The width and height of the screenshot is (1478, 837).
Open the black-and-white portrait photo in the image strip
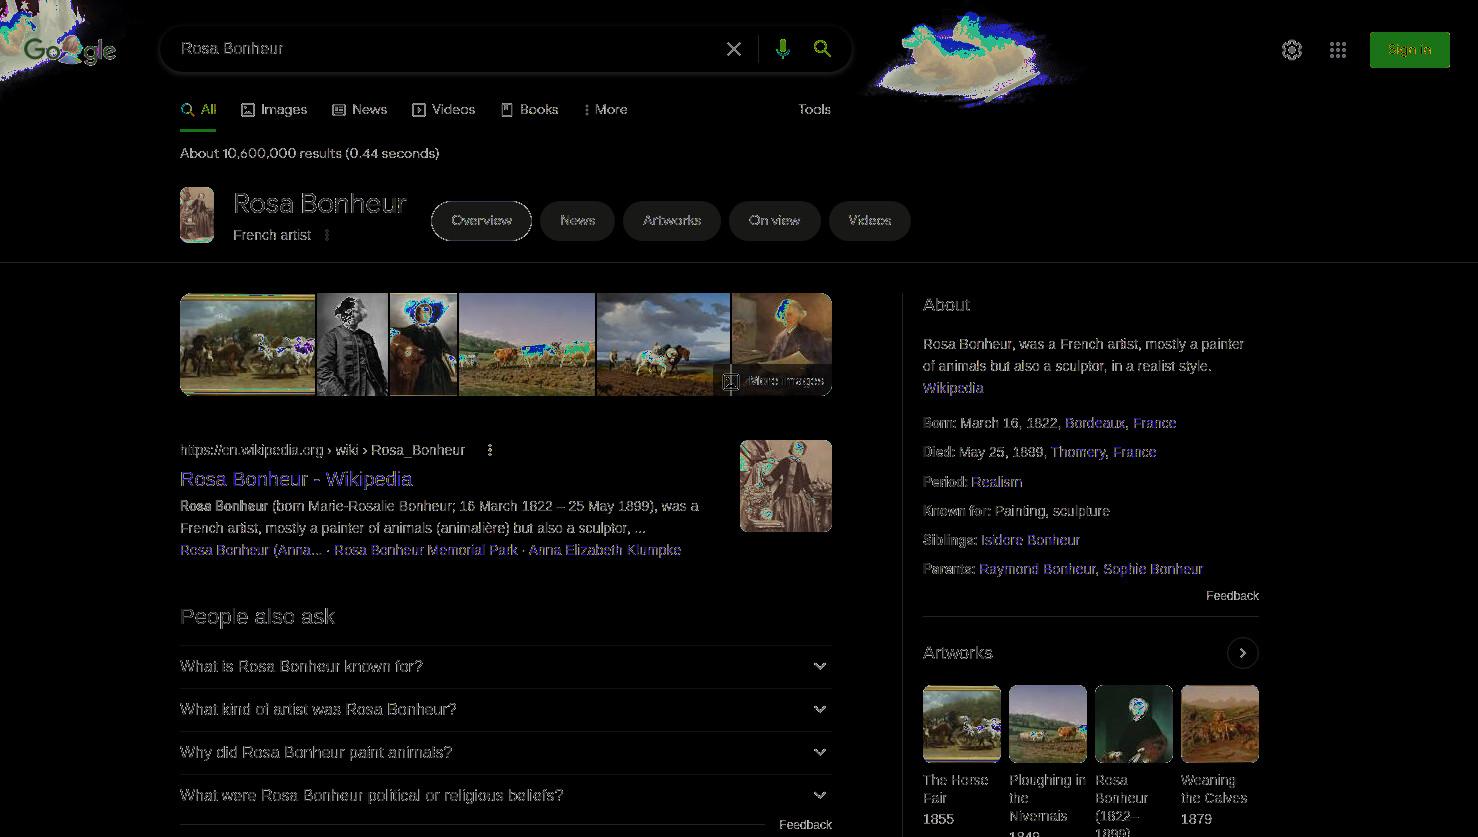click(x=352, y=344)
